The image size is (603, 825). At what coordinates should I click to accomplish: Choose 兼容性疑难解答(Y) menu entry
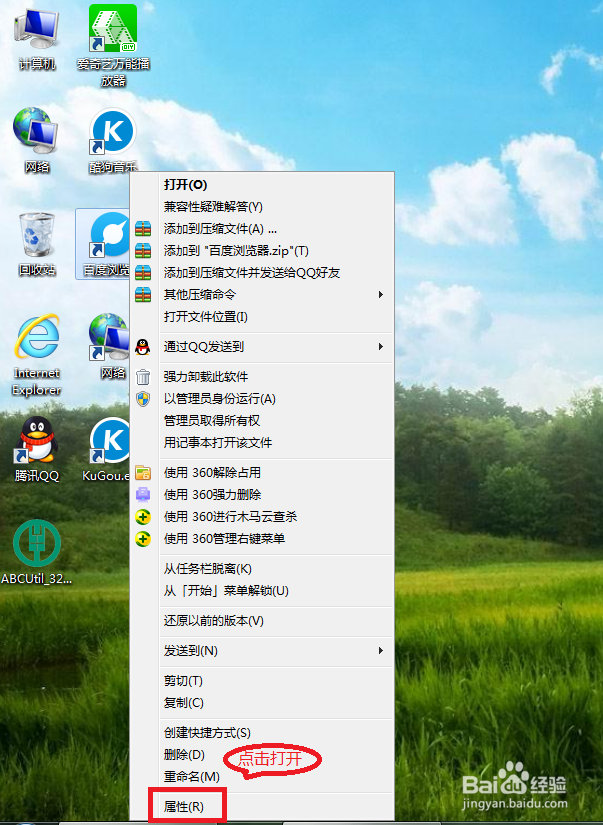point(262,207)
